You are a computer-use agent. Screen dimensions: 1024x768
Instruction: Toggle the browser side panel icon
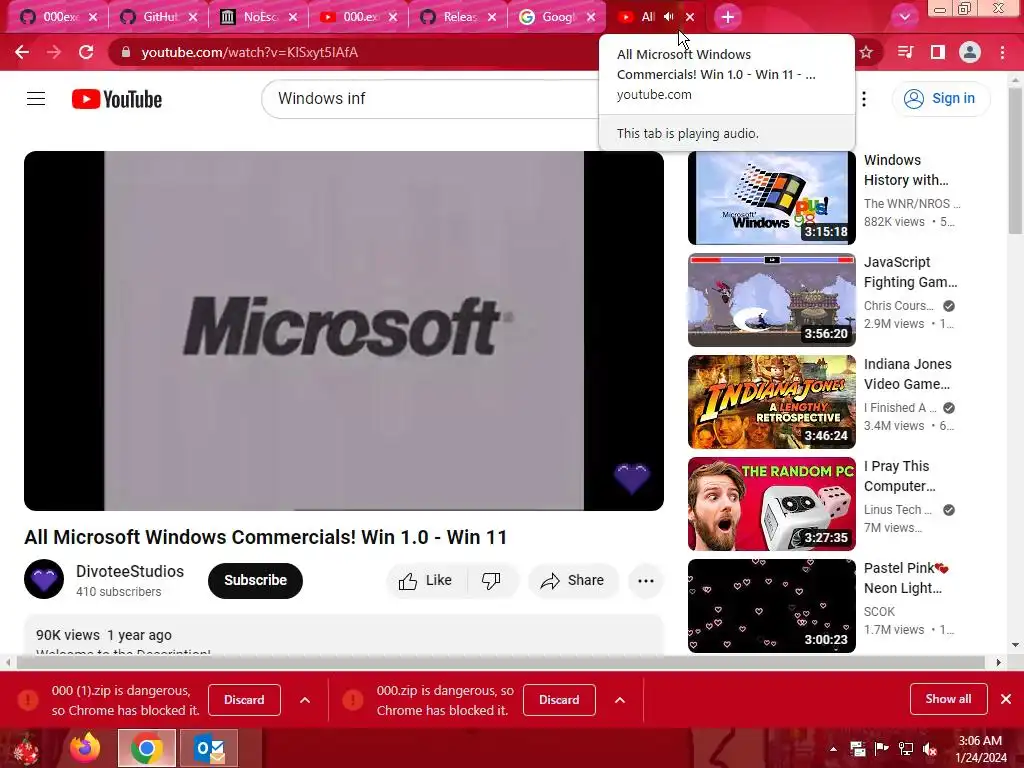(x=938, y=52)
